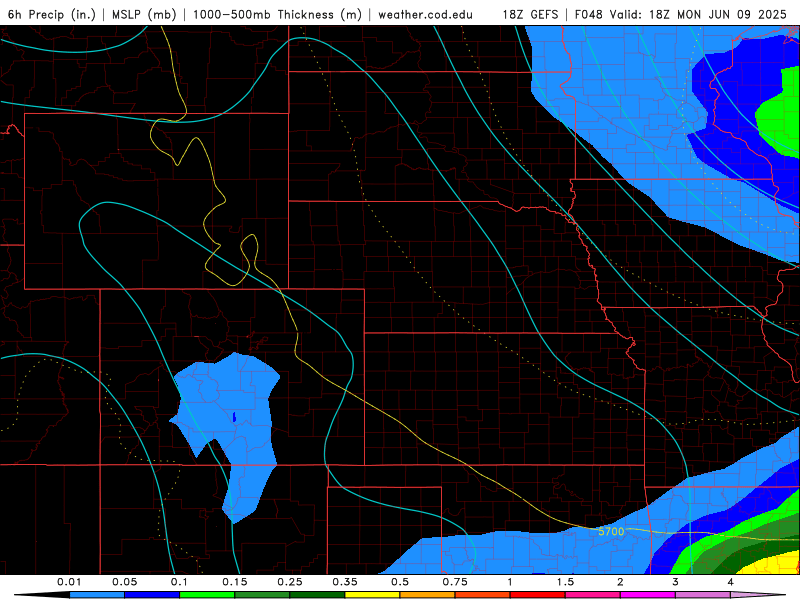
Task: Click the 'F048' forecast hour text
Action: pos(589,14)
